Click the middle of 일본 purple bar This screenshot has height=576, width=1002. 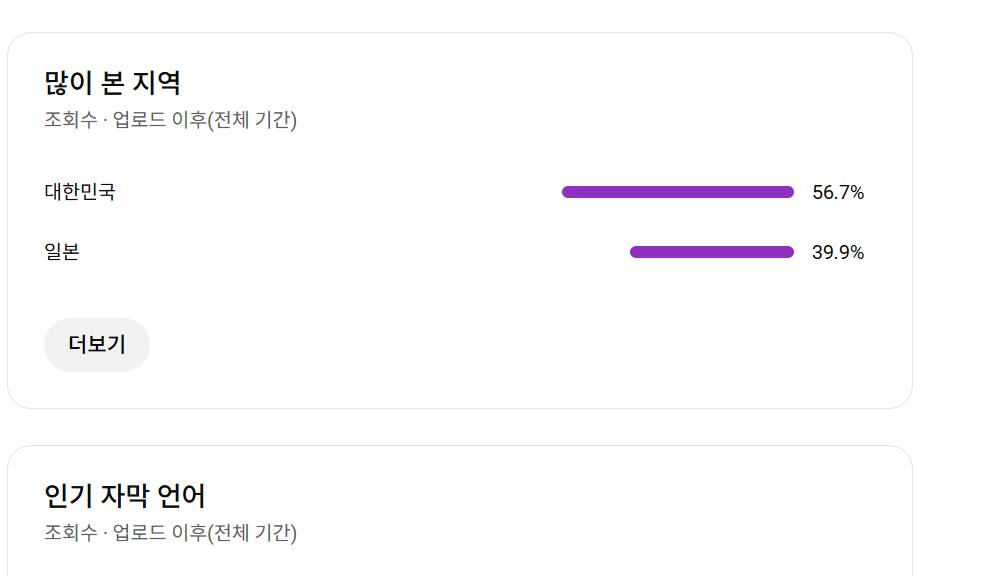(x=712, y=252)
